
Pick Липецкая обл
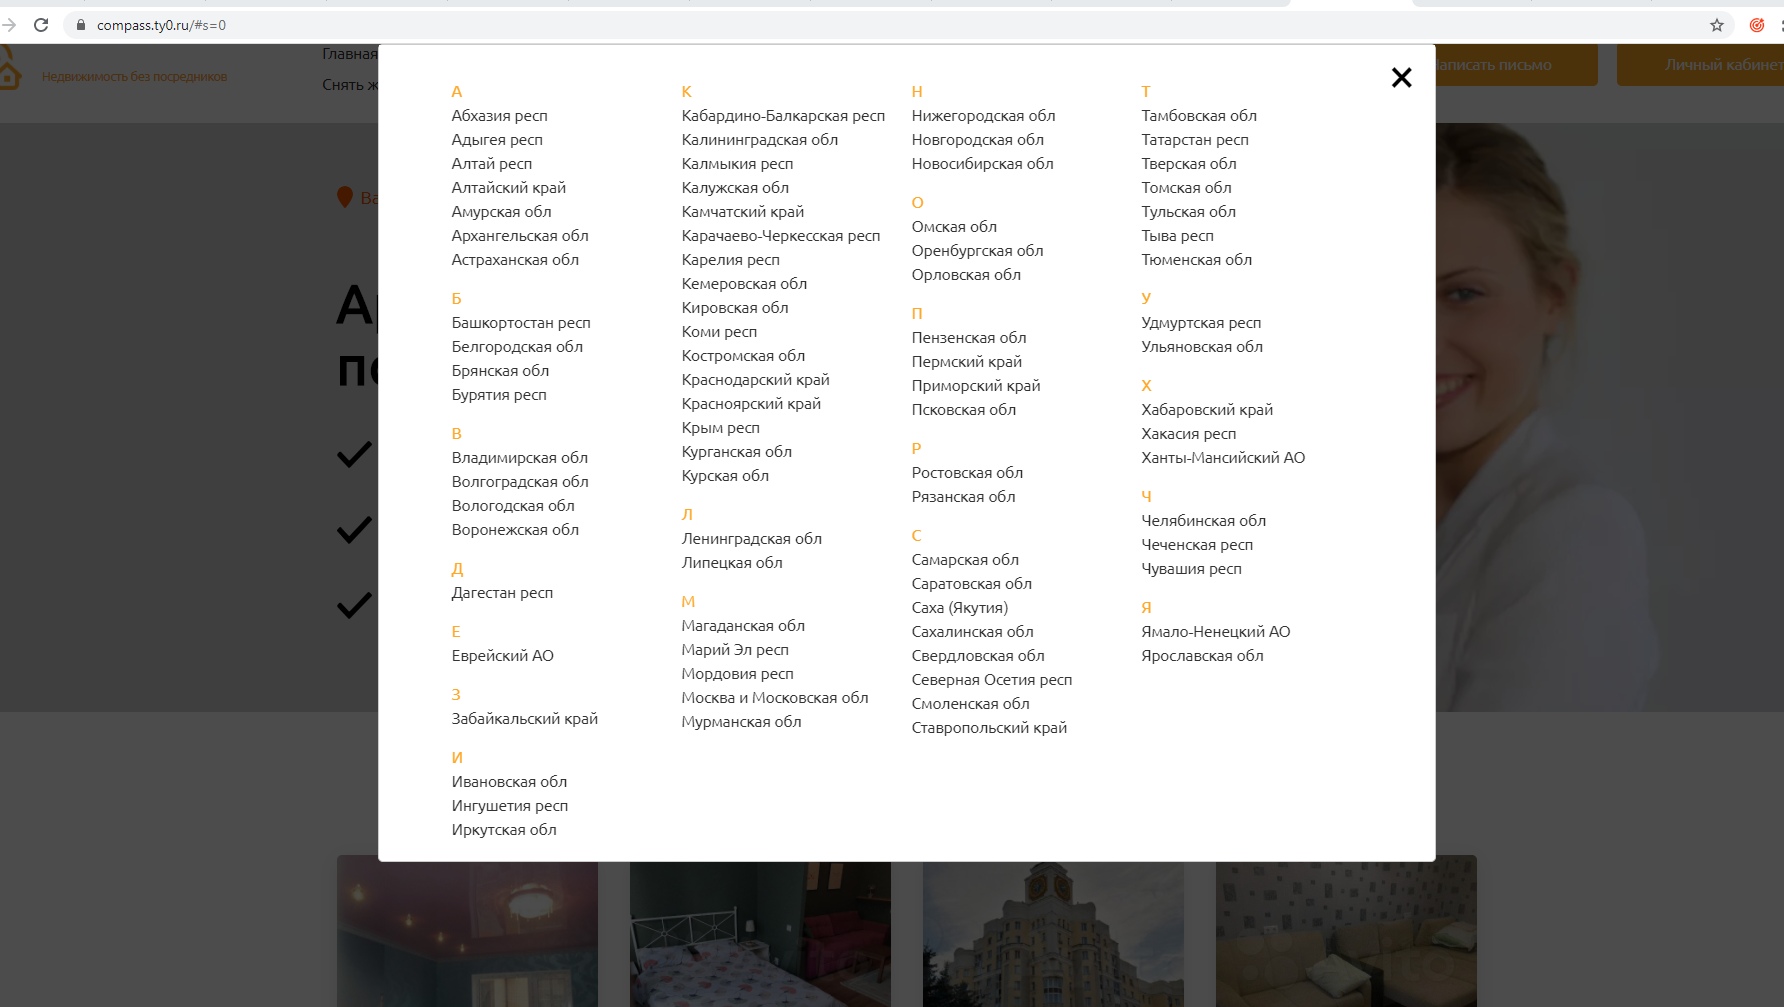732,563
